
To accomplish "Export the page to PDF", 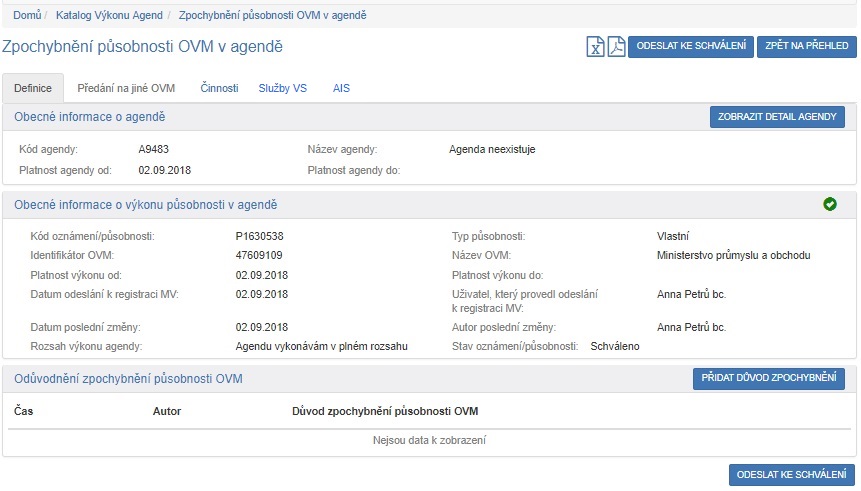I will (x=615, y=47).
